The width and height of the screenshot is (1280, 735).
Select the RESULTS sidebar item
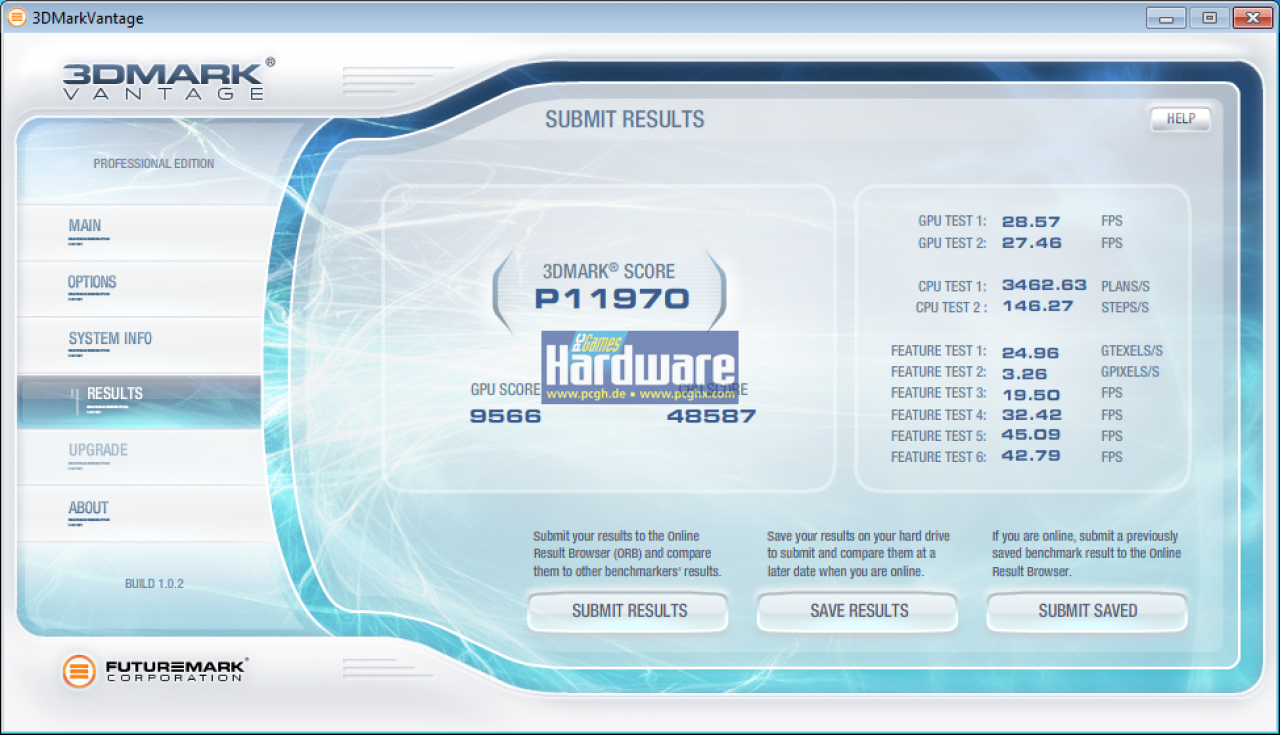(139, 402)
